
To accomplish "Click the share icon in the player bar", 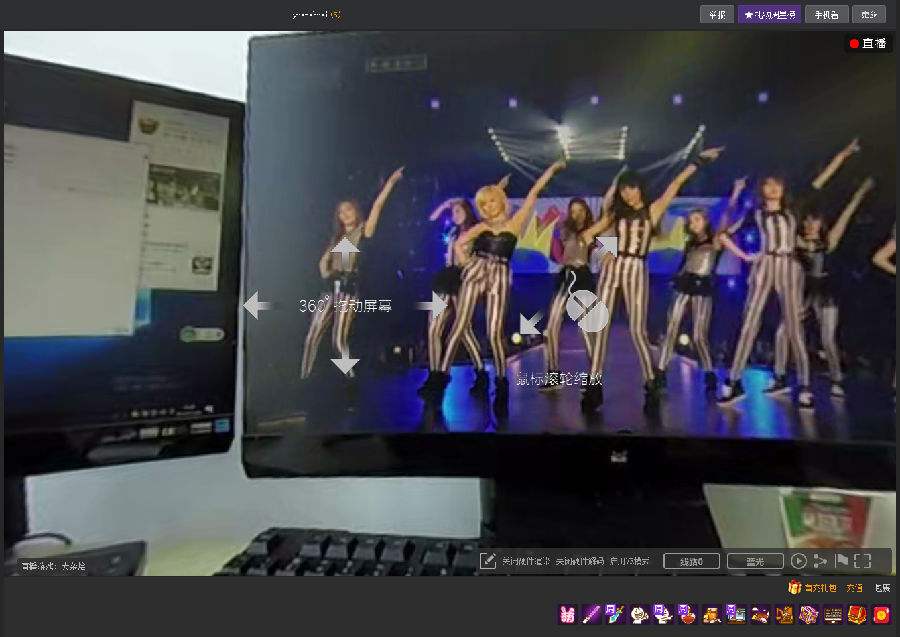I will coord(820,561).
